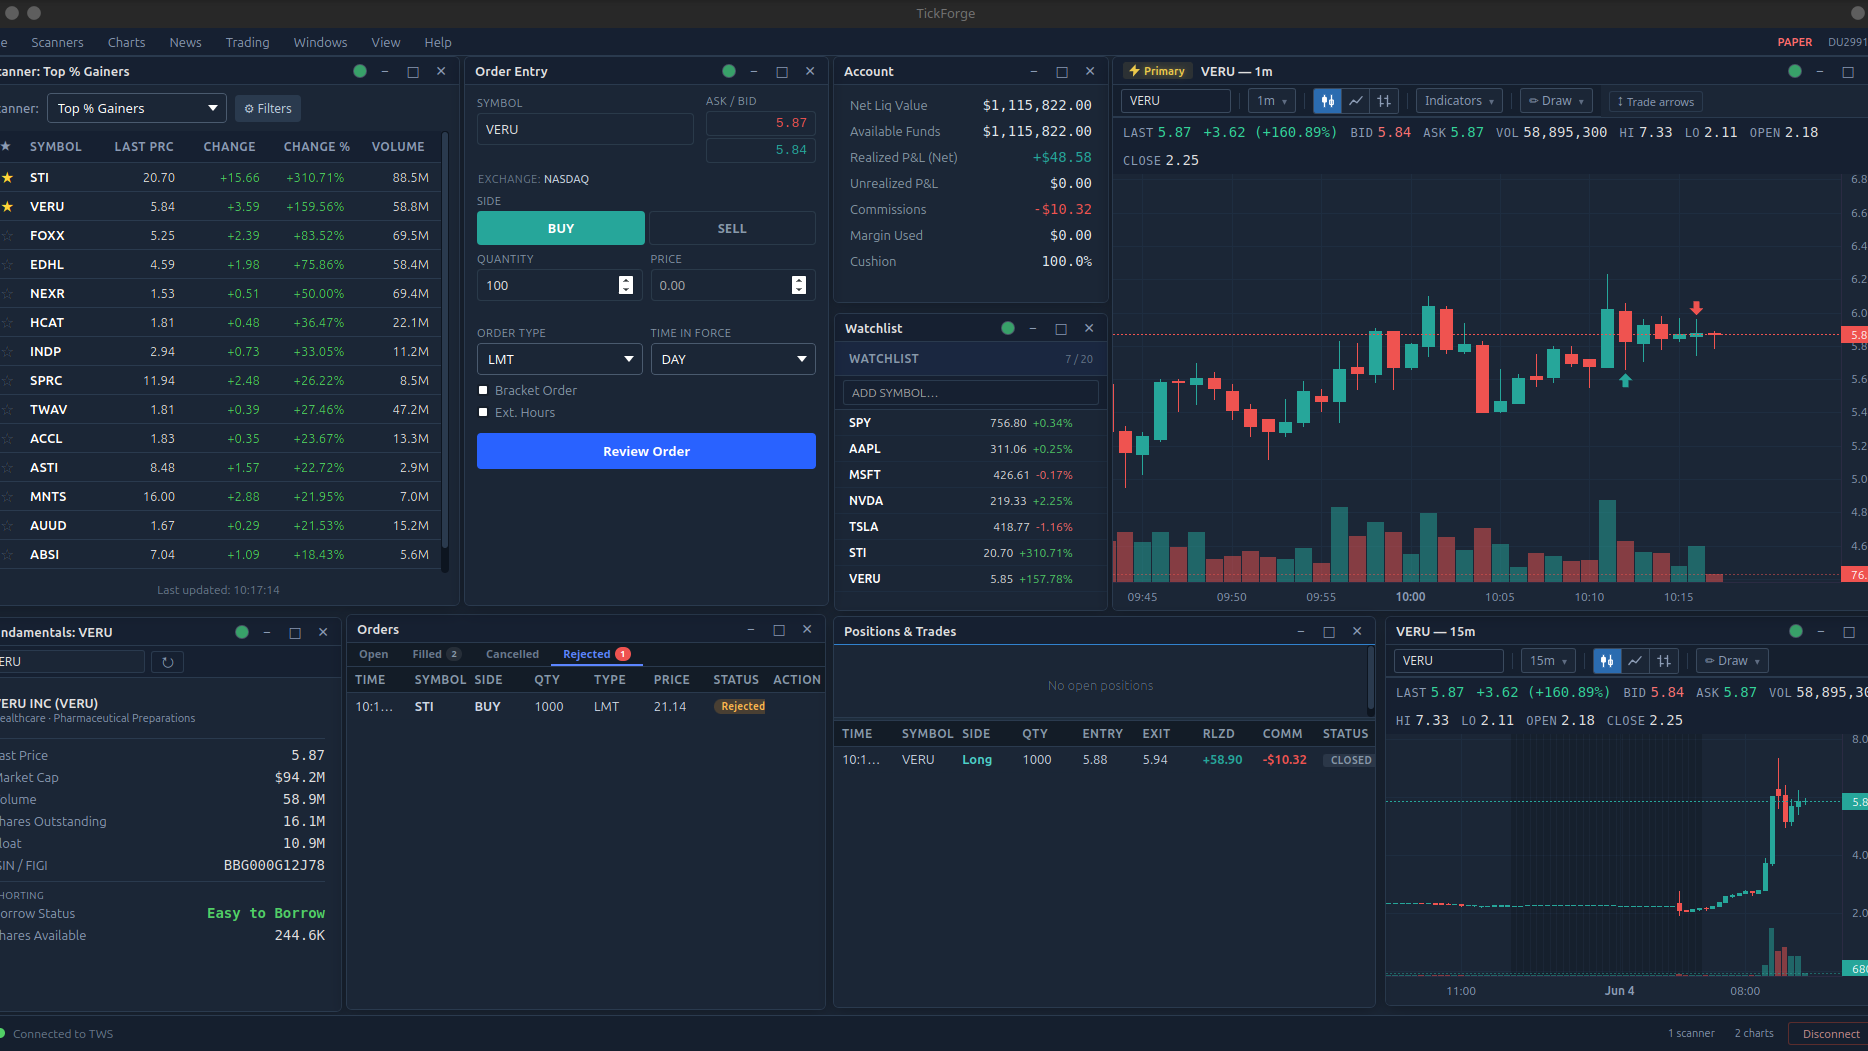Switch VERU 15m chart to line type
Viewport: 1868px width, 1051px height.
coord(1636,661)
